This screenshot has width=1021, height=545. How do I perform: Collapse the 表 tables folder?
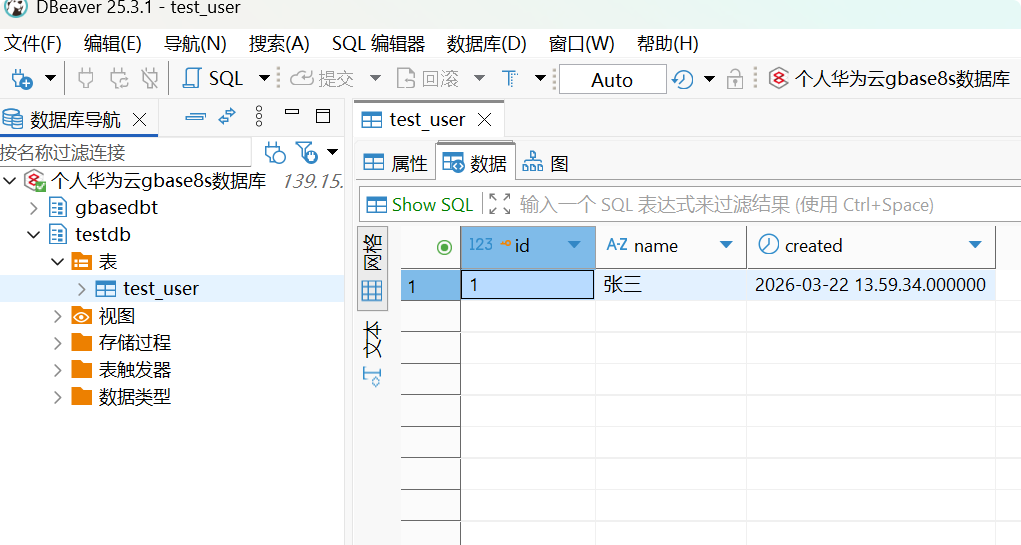[57, 262]
